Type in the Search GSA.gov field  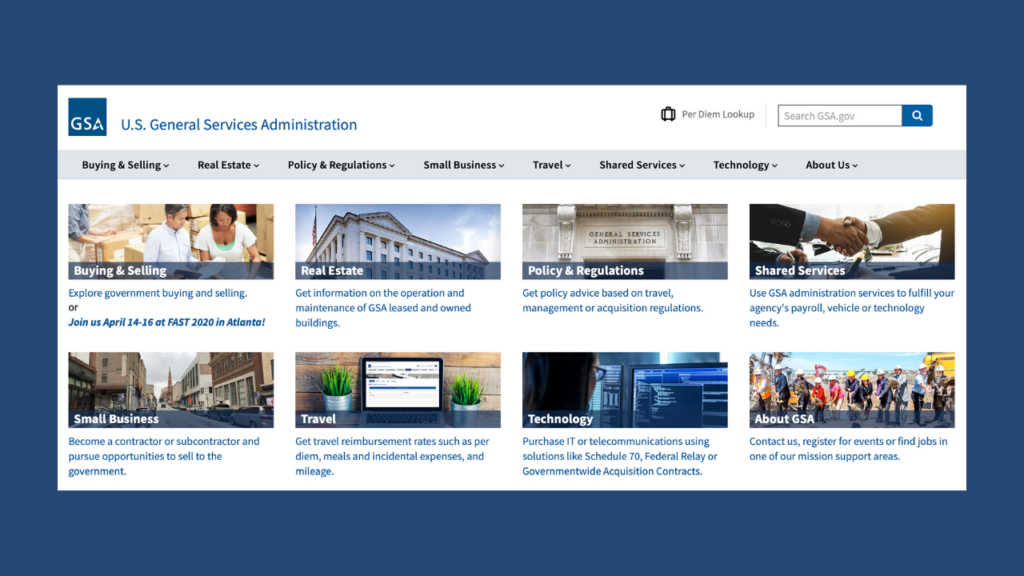840,116
